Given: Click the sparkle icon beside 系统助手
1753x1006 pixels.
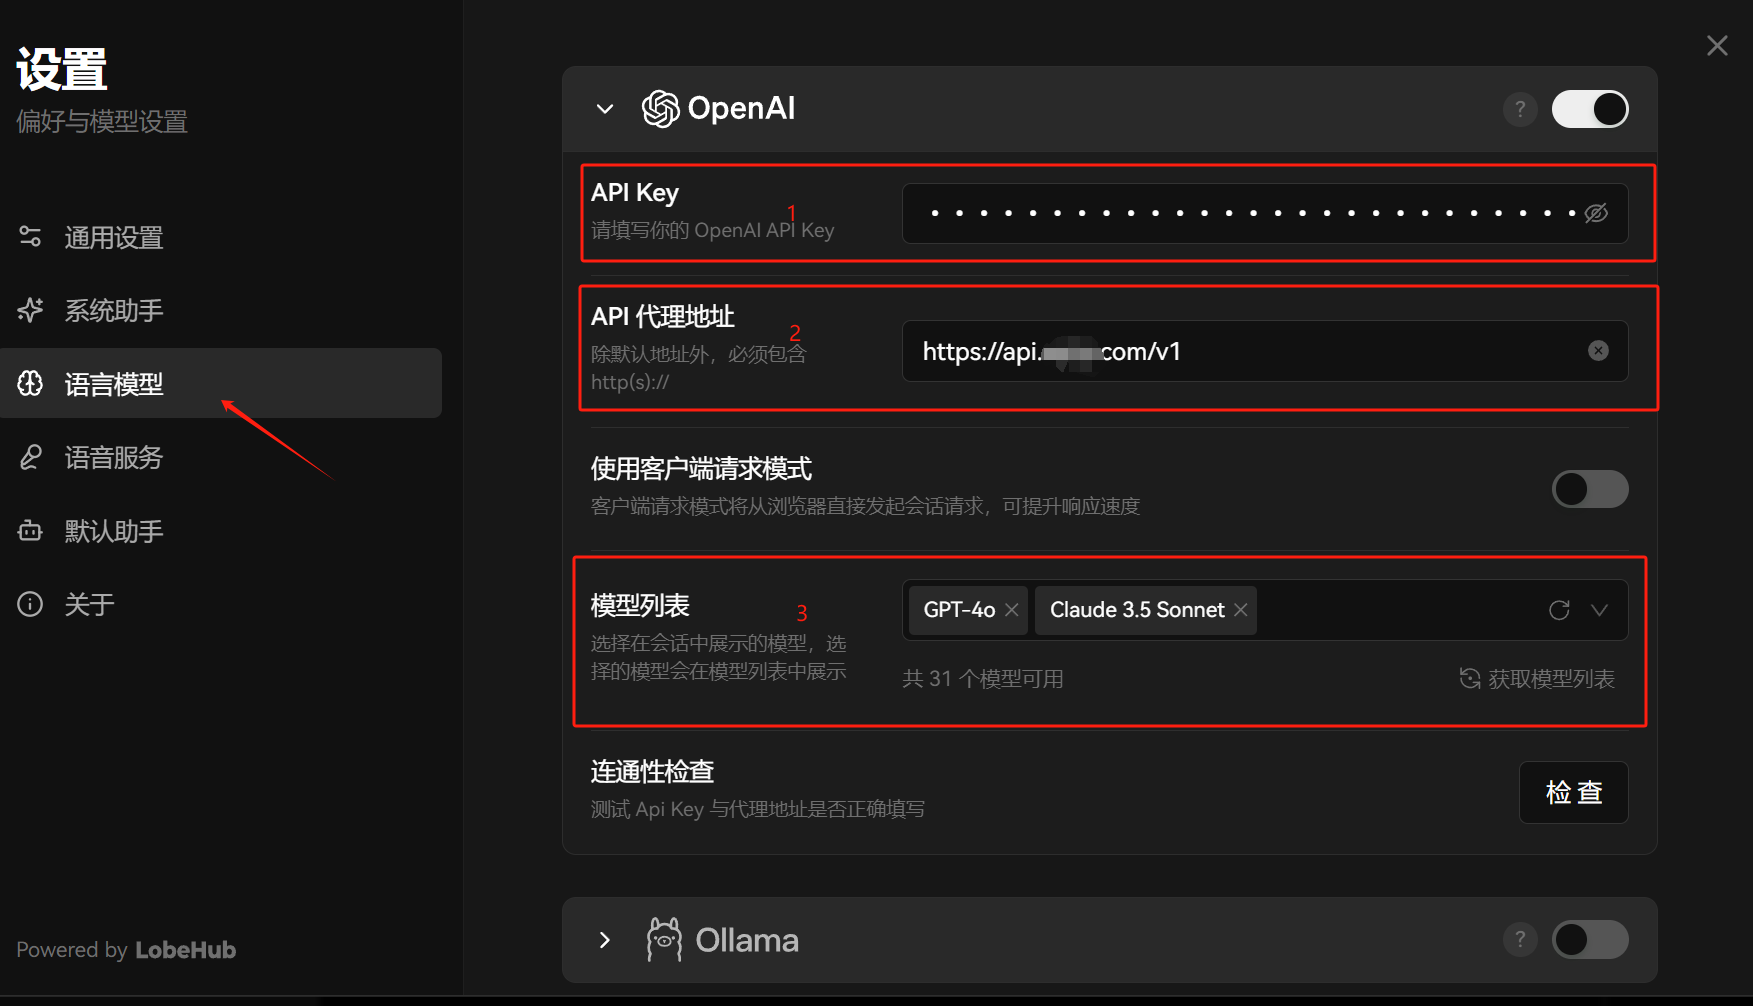Looking at the screenshot, I should pyautogui.click(x=30, y=310).
